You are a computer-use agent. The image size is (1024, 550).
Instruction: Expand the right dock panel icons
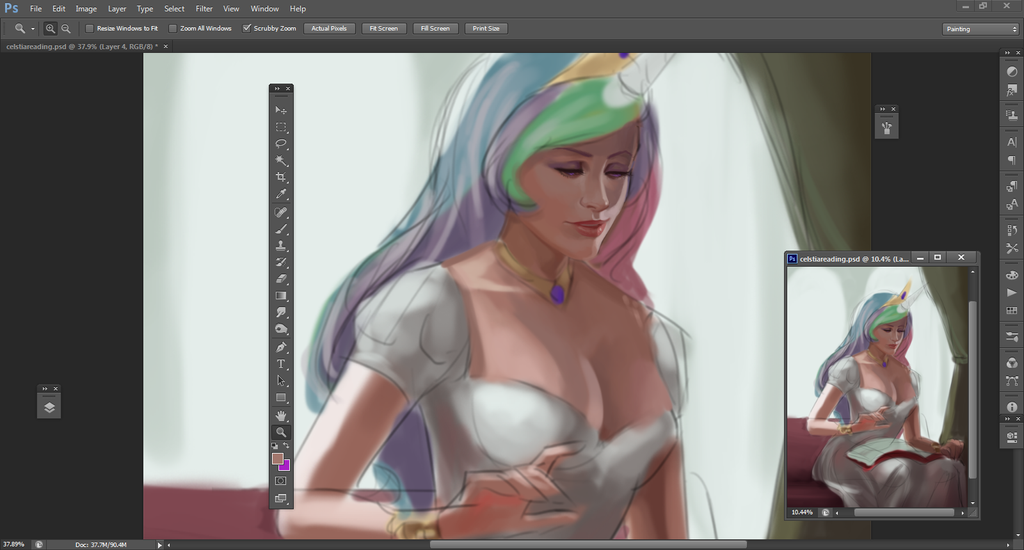click(1006, 52)
